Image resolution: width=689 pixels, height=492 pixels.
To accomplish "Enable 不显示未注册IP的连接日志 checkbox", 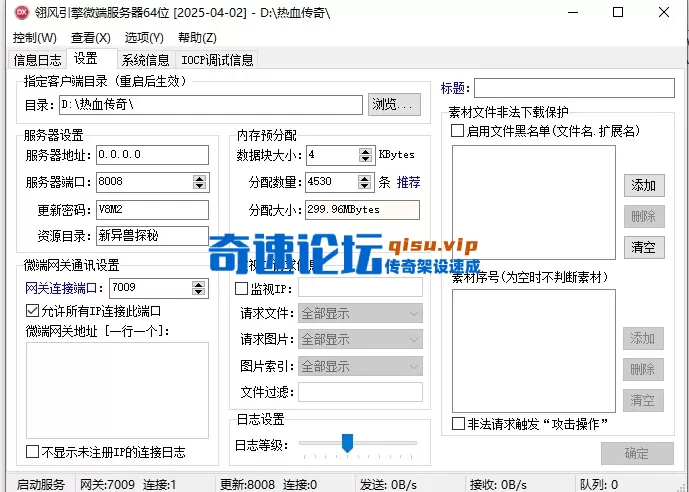I will [x=32, y=452].
